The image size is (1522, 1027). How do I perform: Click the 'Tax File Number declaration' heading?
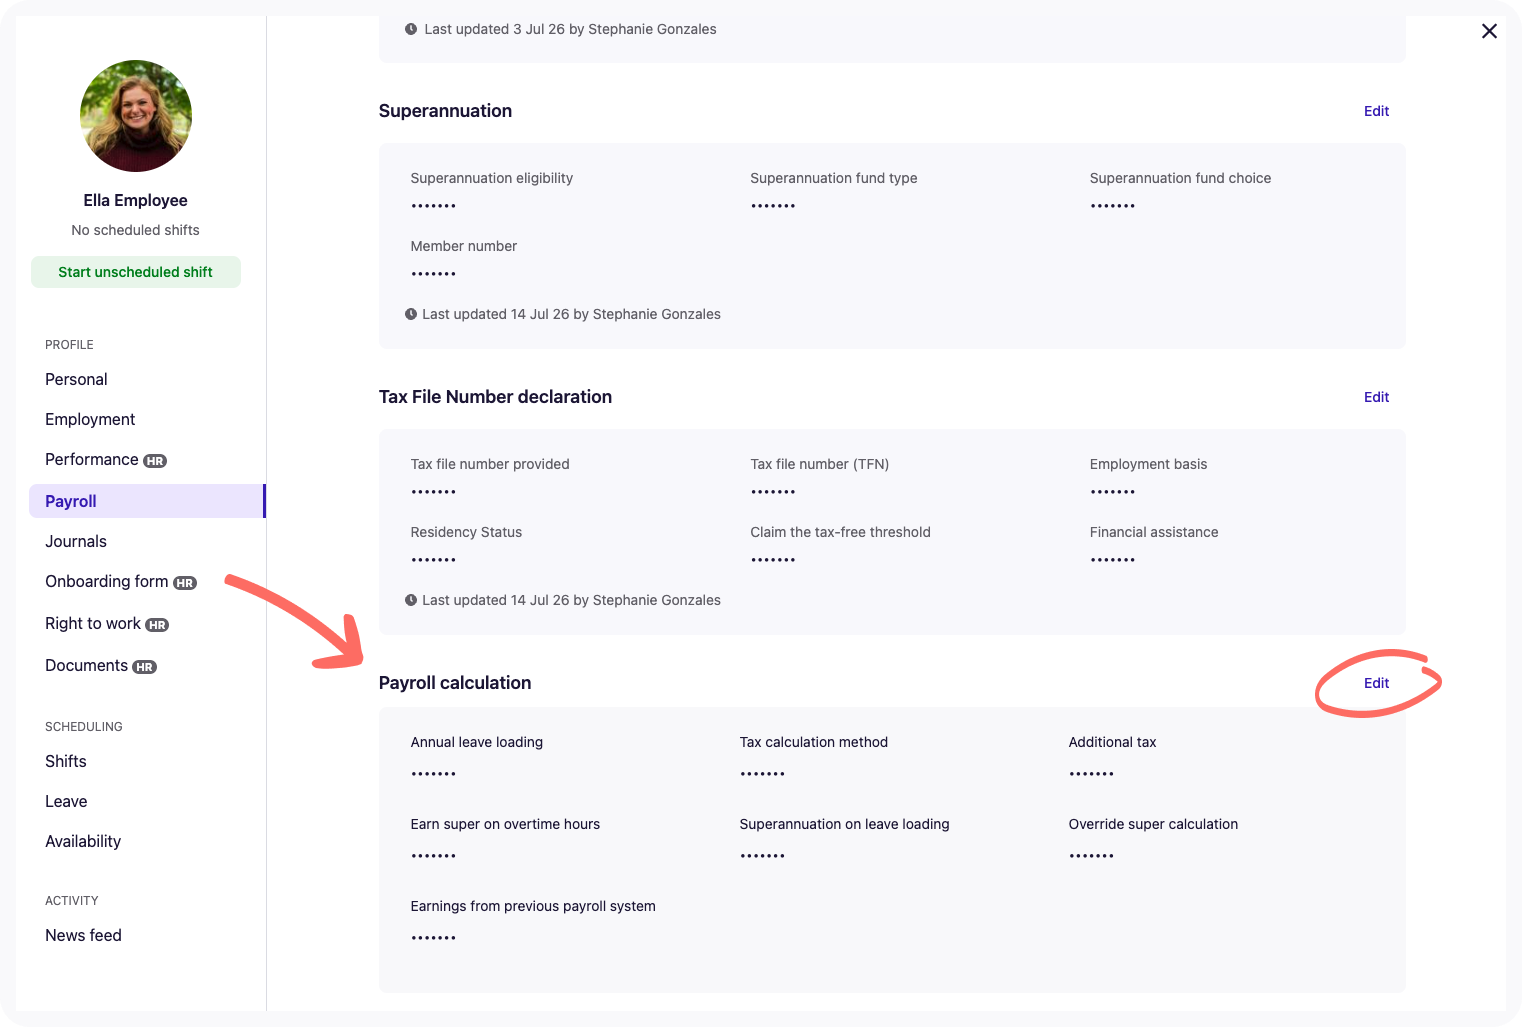(x=495, y=397)
